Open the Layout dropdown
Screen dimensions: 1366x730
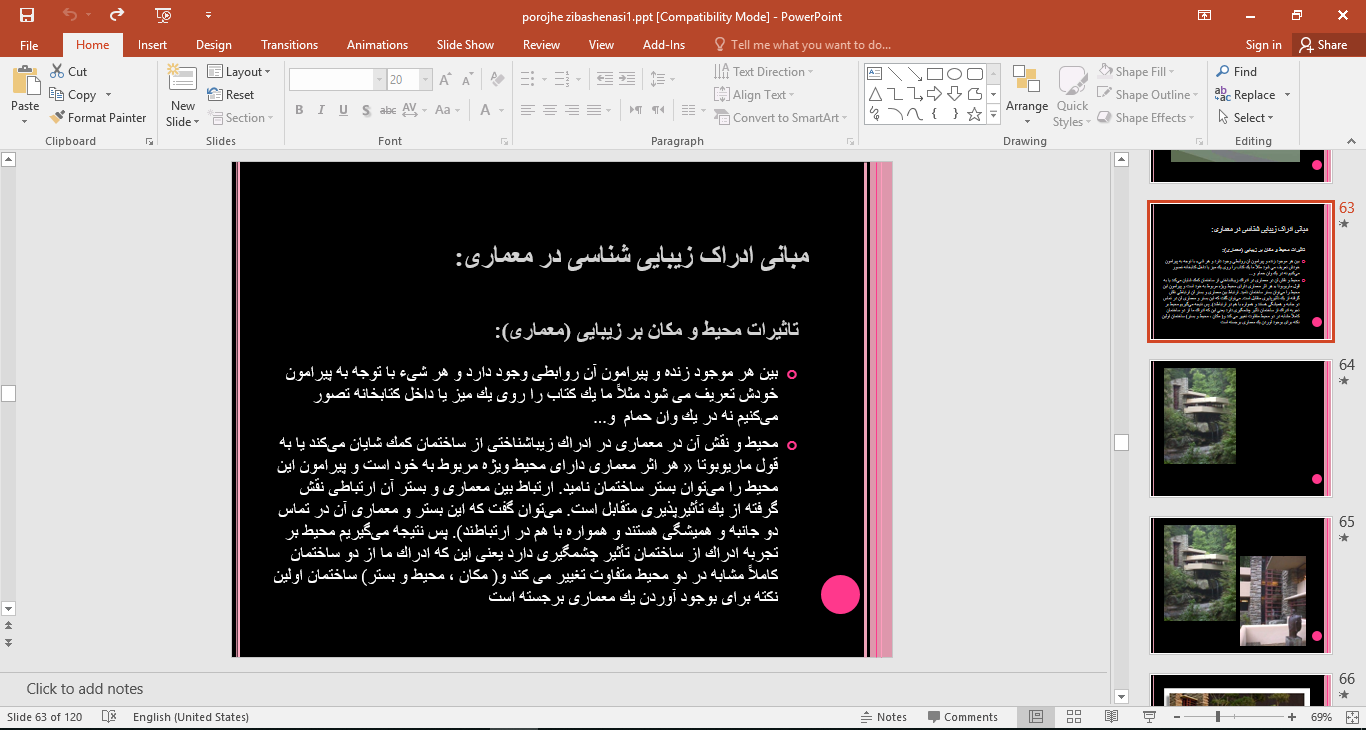coord(239,71)
